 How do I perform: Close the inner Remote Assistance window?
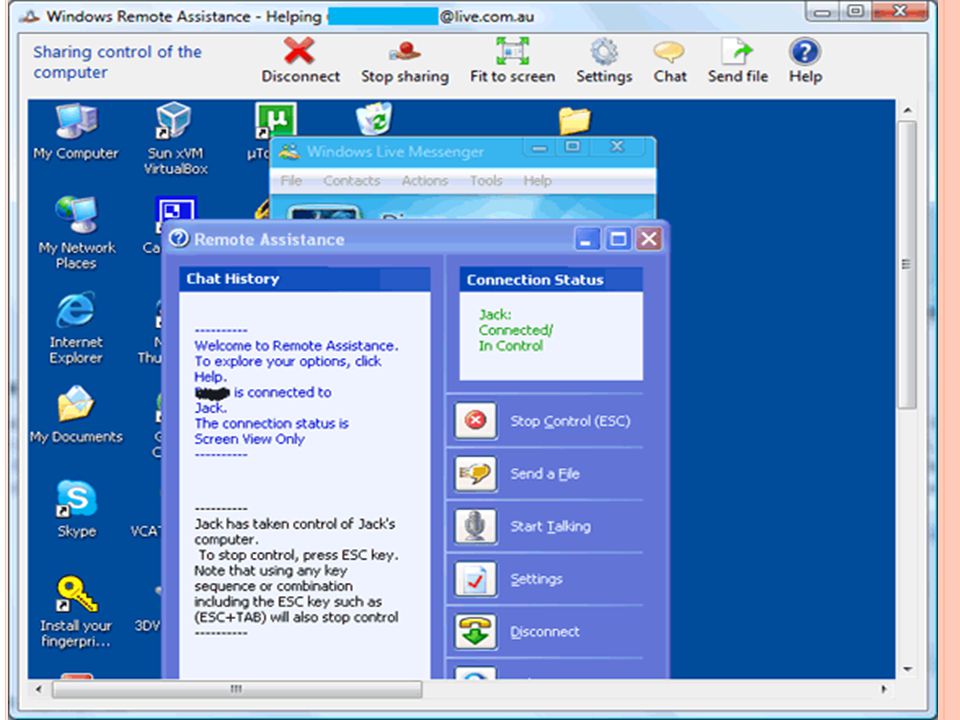(649, 239)
